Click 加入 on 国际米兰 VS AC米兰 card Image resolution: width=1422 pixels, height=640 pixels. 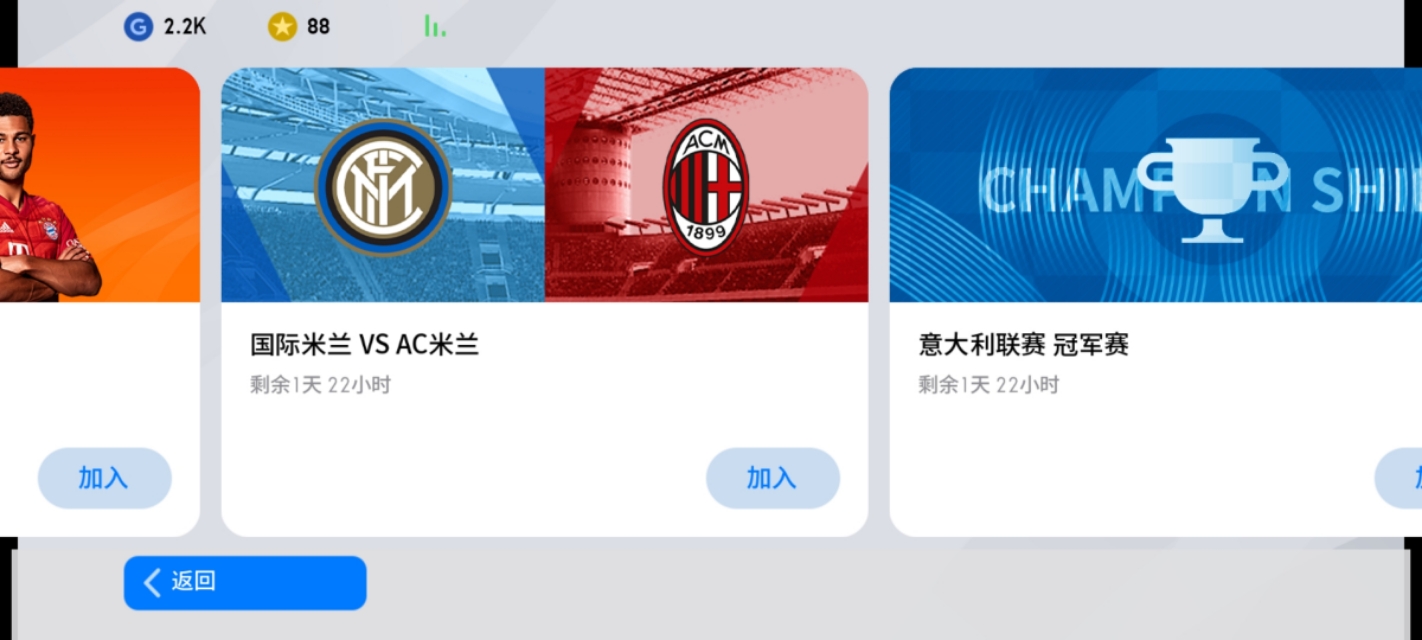tap(772, 478)
